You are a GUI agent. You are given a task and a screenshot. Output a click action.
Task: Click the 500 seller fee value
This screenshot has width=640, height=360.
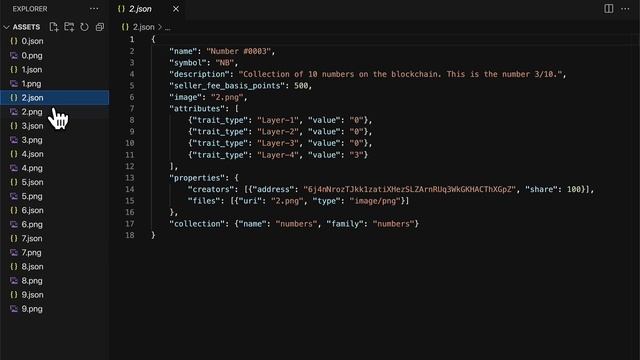click(301, 86)
